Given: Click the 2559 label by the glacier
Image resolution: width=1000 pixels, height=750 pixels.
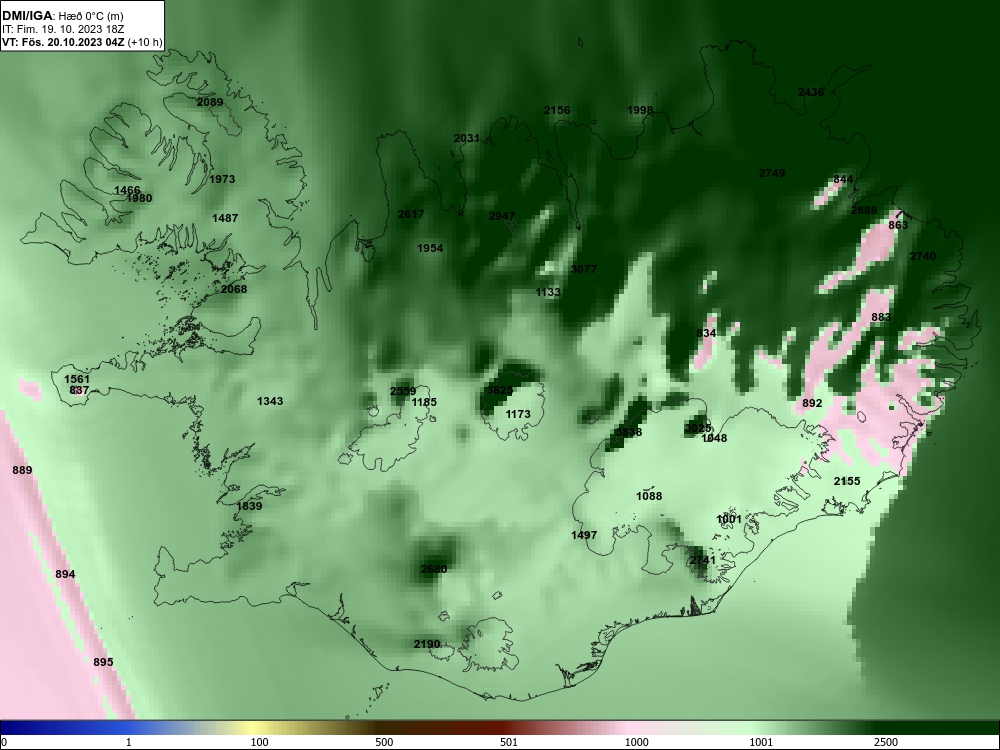Looking at the screenshot, I should click(x=402, y=392).
